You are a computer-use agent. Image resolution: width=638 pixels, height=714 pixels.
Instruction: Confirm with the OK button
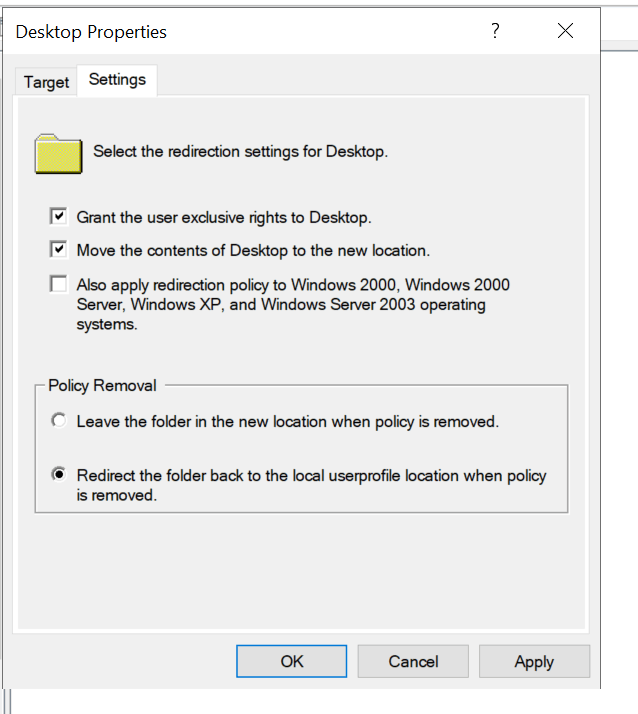291,661
